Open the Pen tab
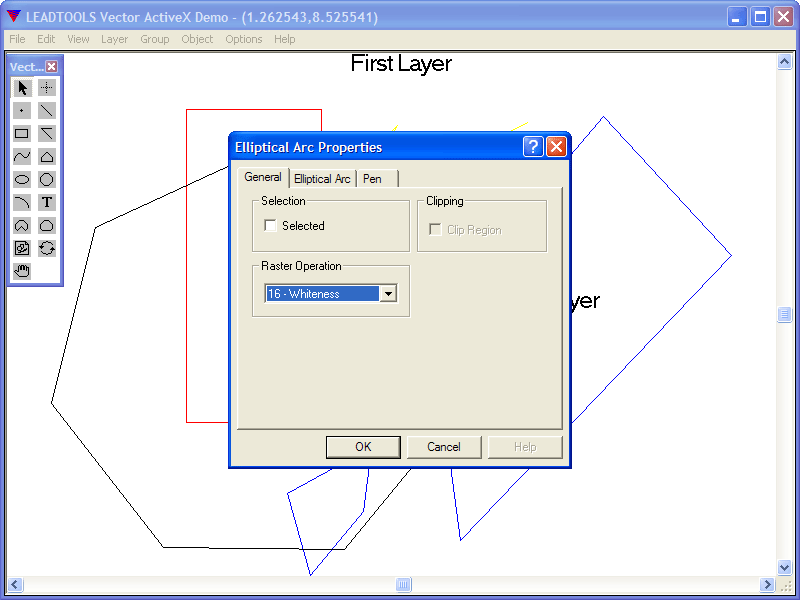Viewport: 800px width, 600px height. click(371, 178)
